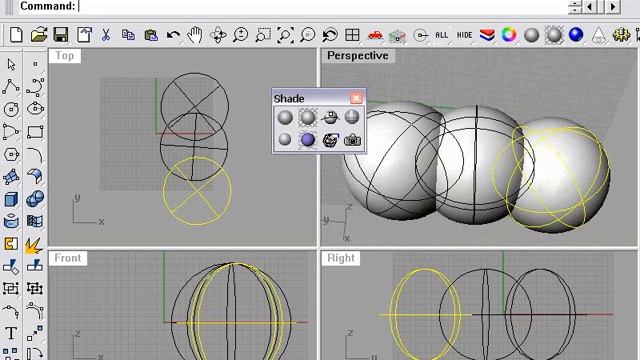Open a file with the folder icon
640x360 pixels.
pos(39,35)
